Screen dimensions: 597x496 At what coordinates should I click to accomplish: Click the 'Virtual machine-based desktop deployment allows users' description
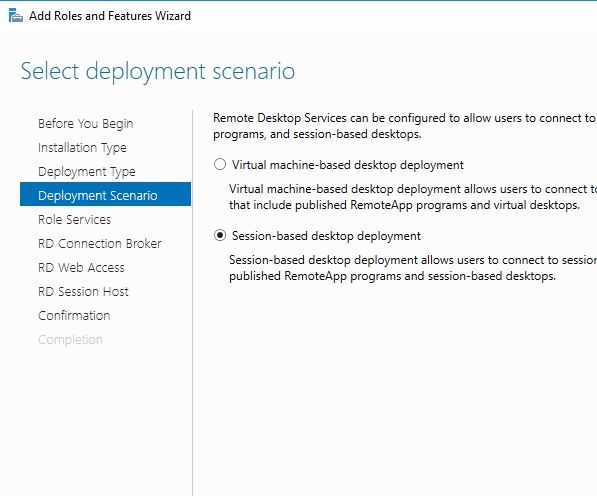point(413,197)
